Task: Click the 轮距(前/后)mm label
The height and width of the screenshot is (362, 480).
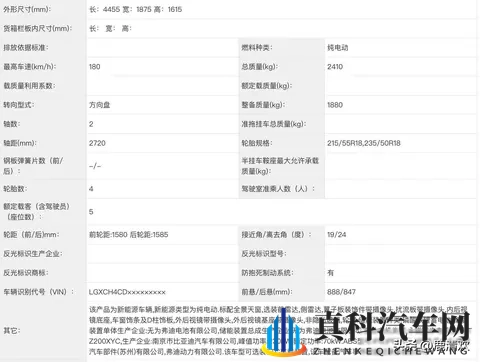Action: [x=31, y=234]
